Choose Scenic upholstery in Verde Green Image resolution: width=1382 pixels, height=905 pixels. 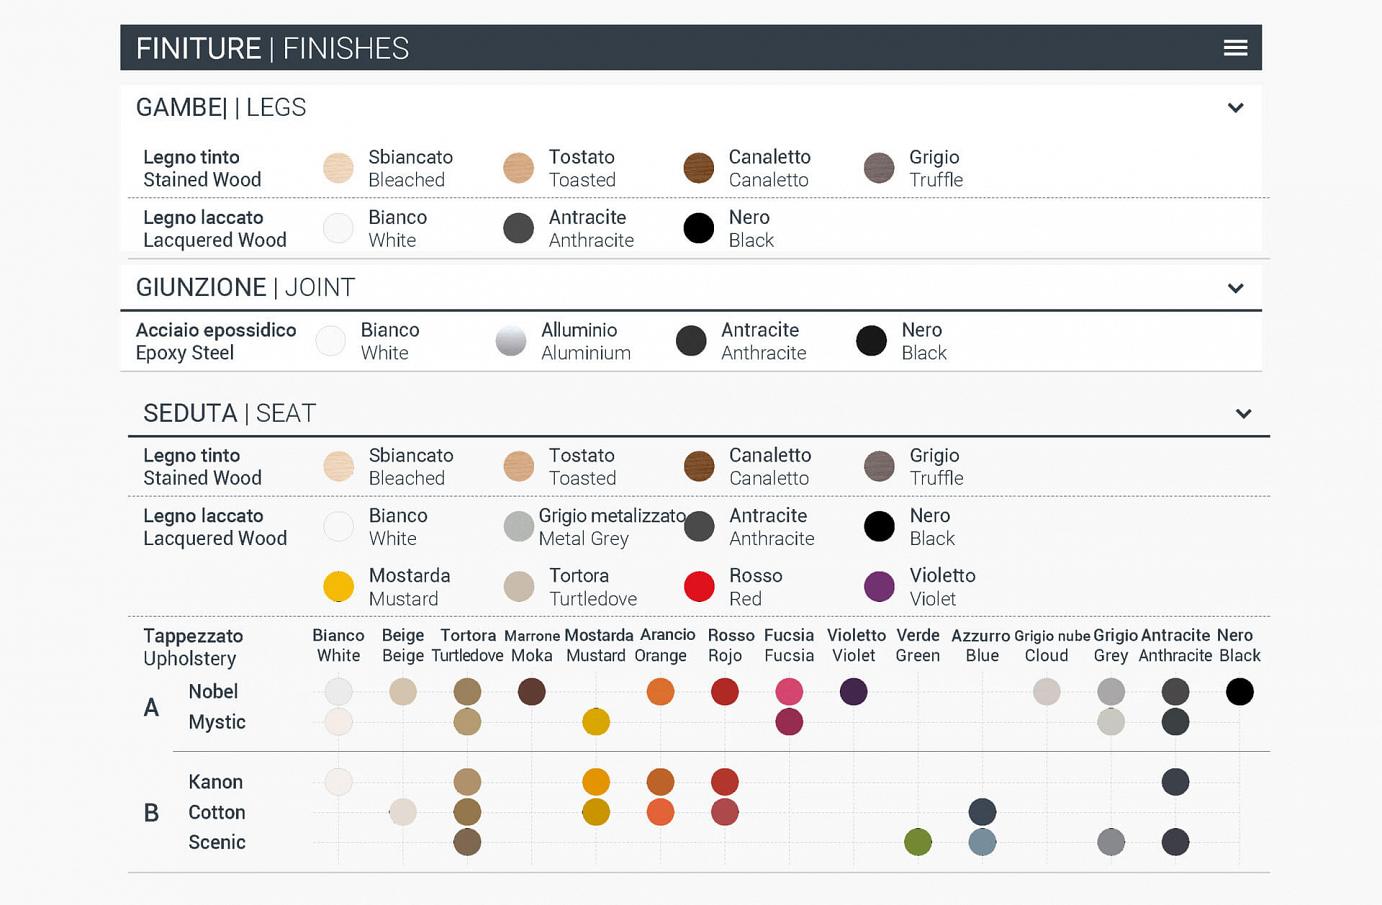tap(918, 842)
